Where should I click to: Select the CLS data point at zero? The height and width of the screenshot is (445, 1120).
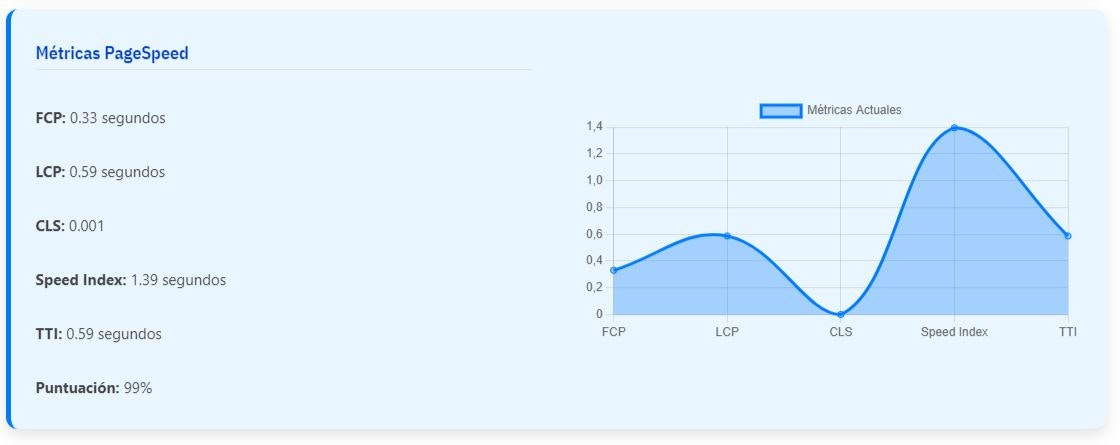coord(841,314)
